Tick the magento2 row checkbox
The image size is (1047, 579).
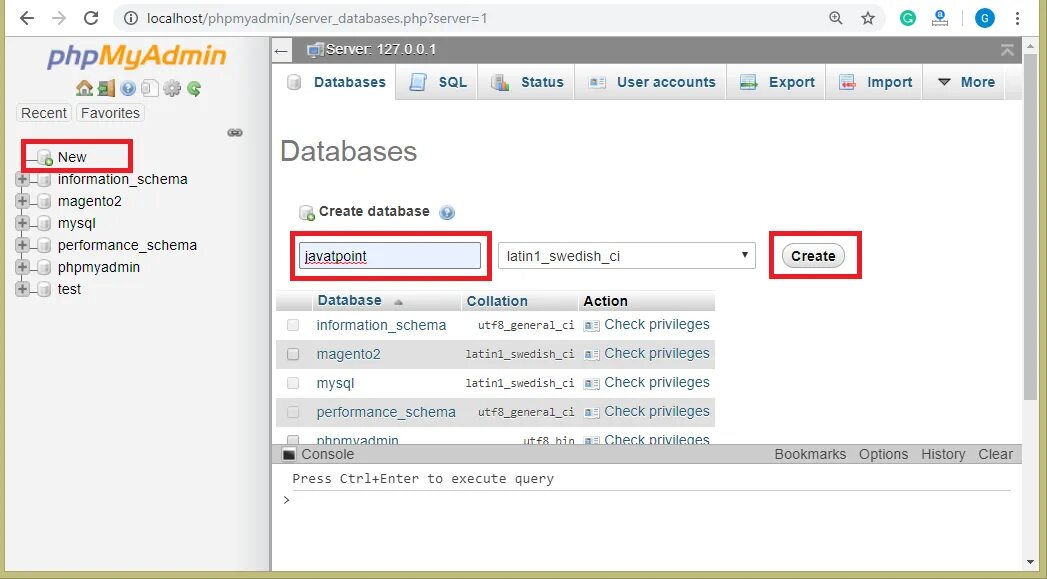coord(292,354)
